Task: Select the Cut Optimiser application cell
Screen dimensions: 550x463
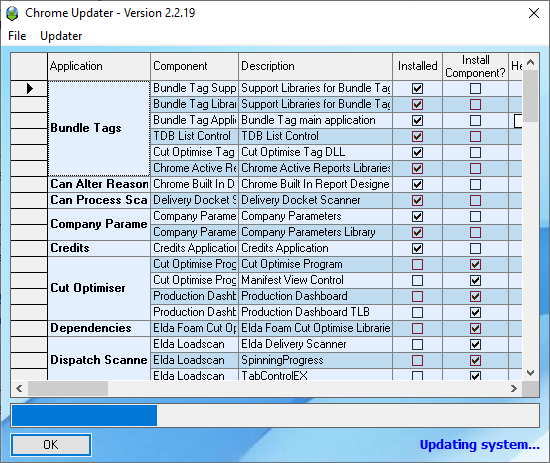Action: (99, 288)
